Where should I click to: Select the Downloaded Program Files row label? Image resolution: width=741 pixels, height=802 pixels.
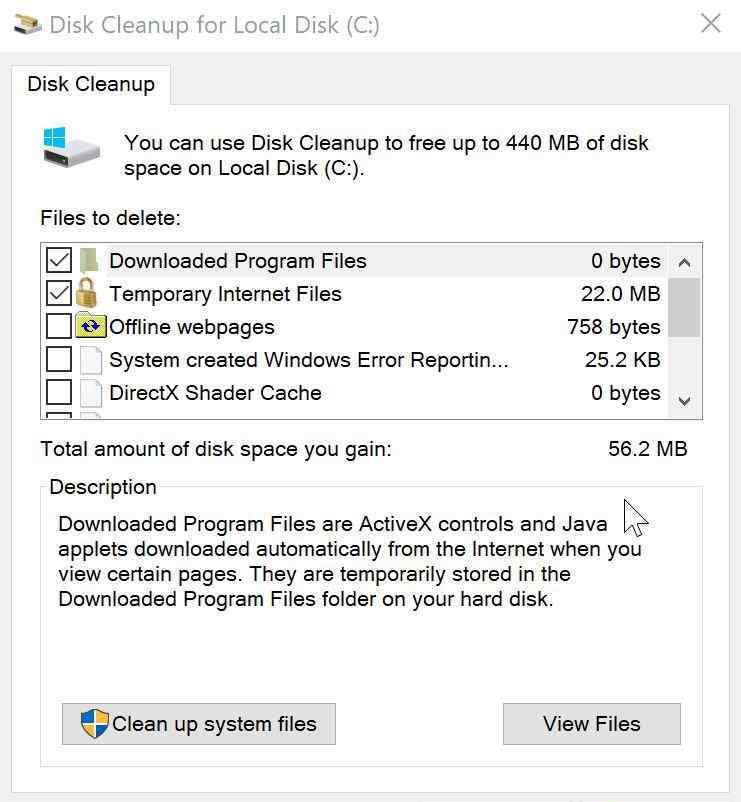238,261
